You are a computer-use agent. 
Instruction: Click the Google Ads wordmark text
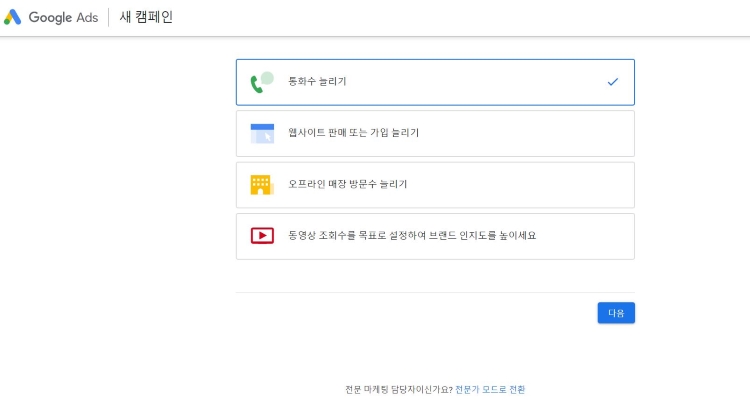pyautogui.click(x=63, y=18)
